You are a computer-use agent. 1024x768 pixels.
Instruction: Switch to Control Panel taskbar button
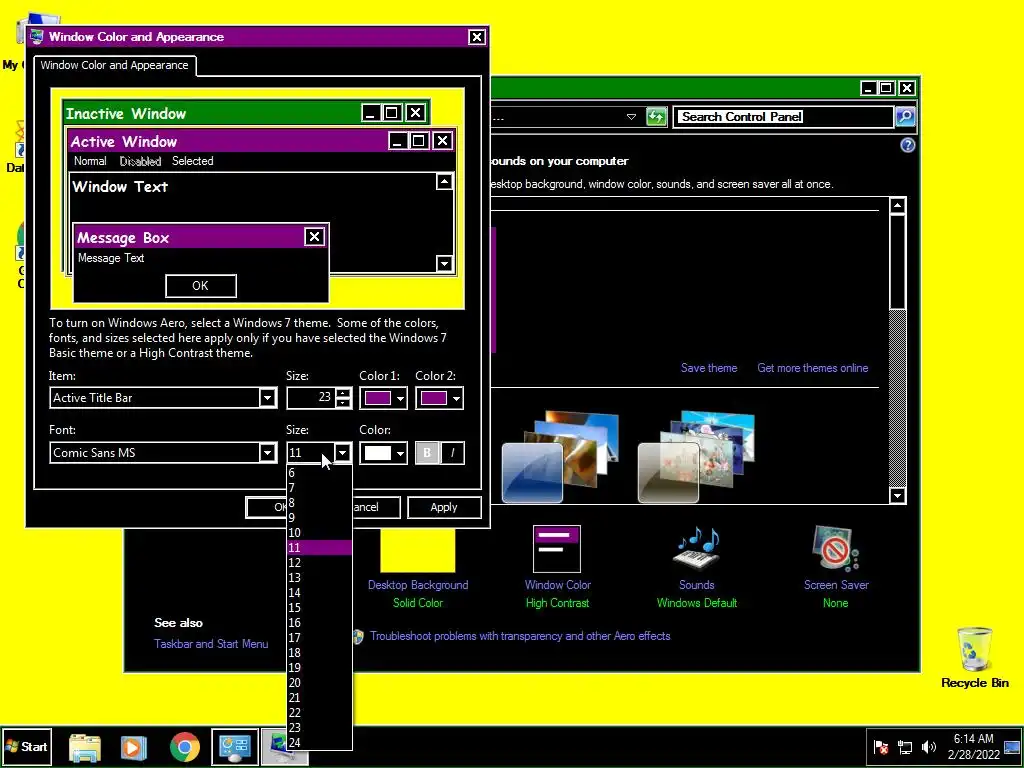point(234,747)
